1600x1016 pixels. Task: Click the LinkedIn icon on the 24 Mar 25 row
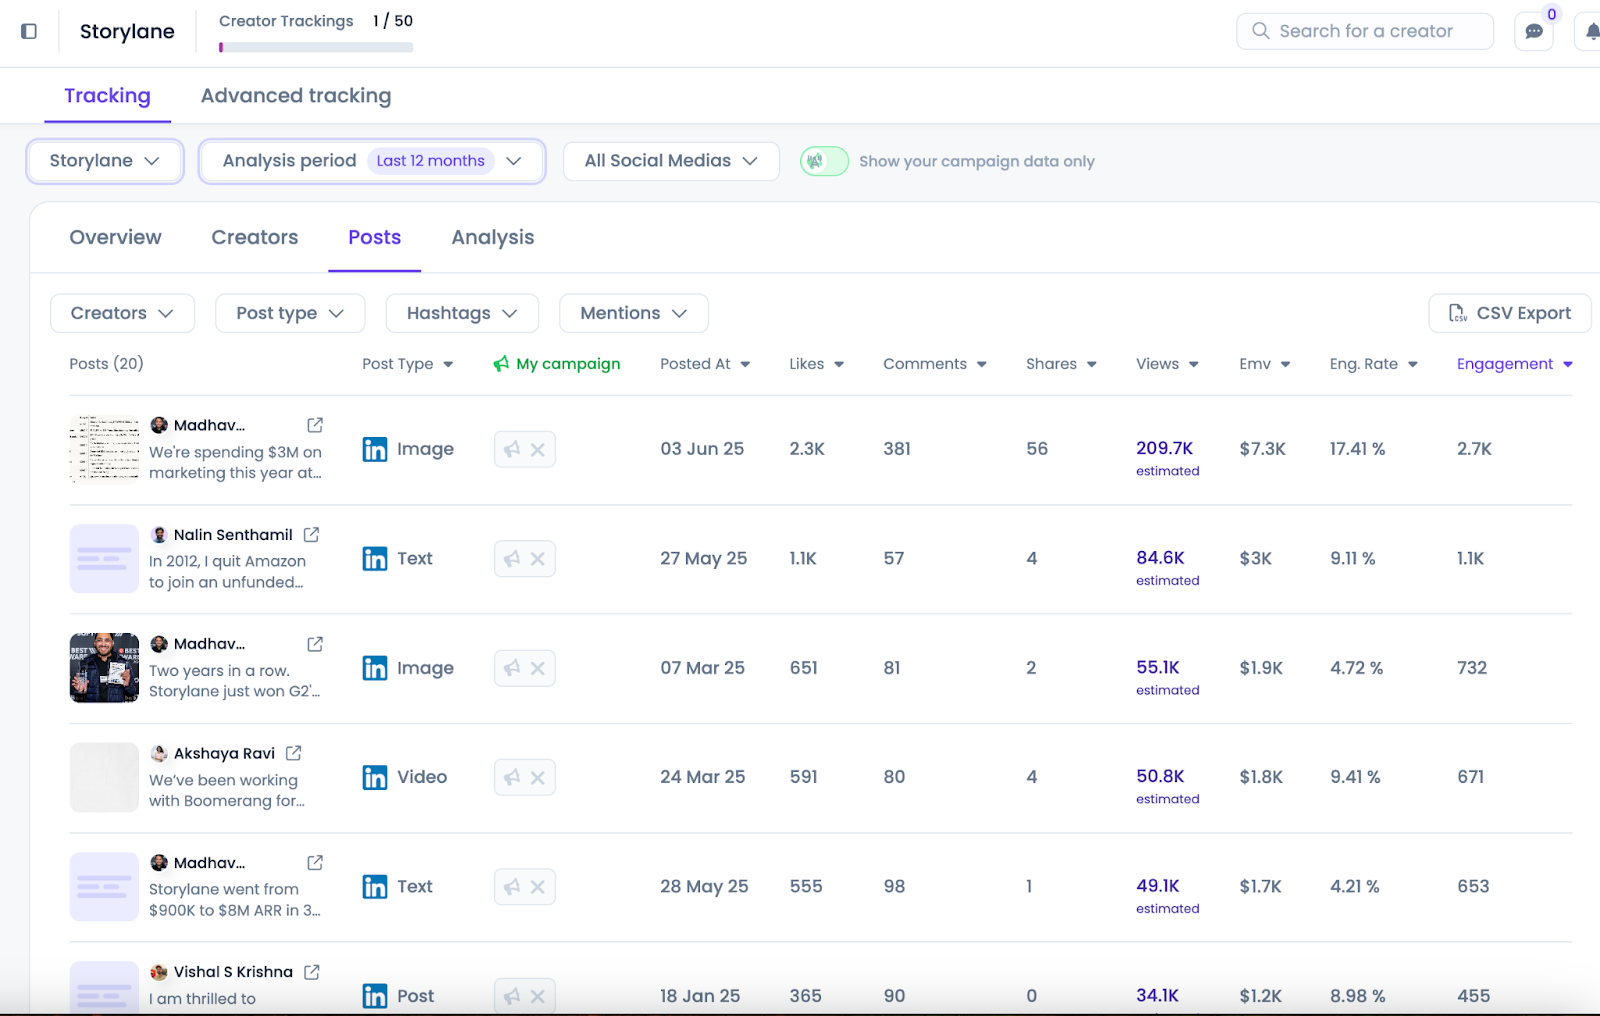point(375,777)
